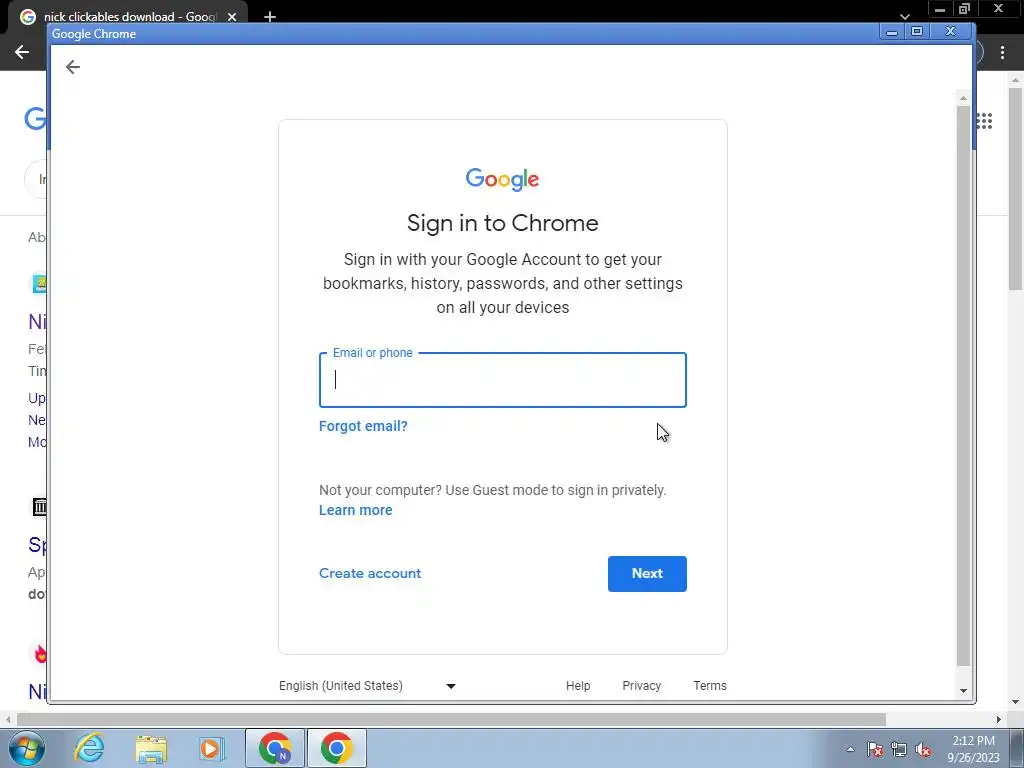Open Chrome's three-dot menu
This screenshot has height=768, width=1024.
coord(1002,53)
